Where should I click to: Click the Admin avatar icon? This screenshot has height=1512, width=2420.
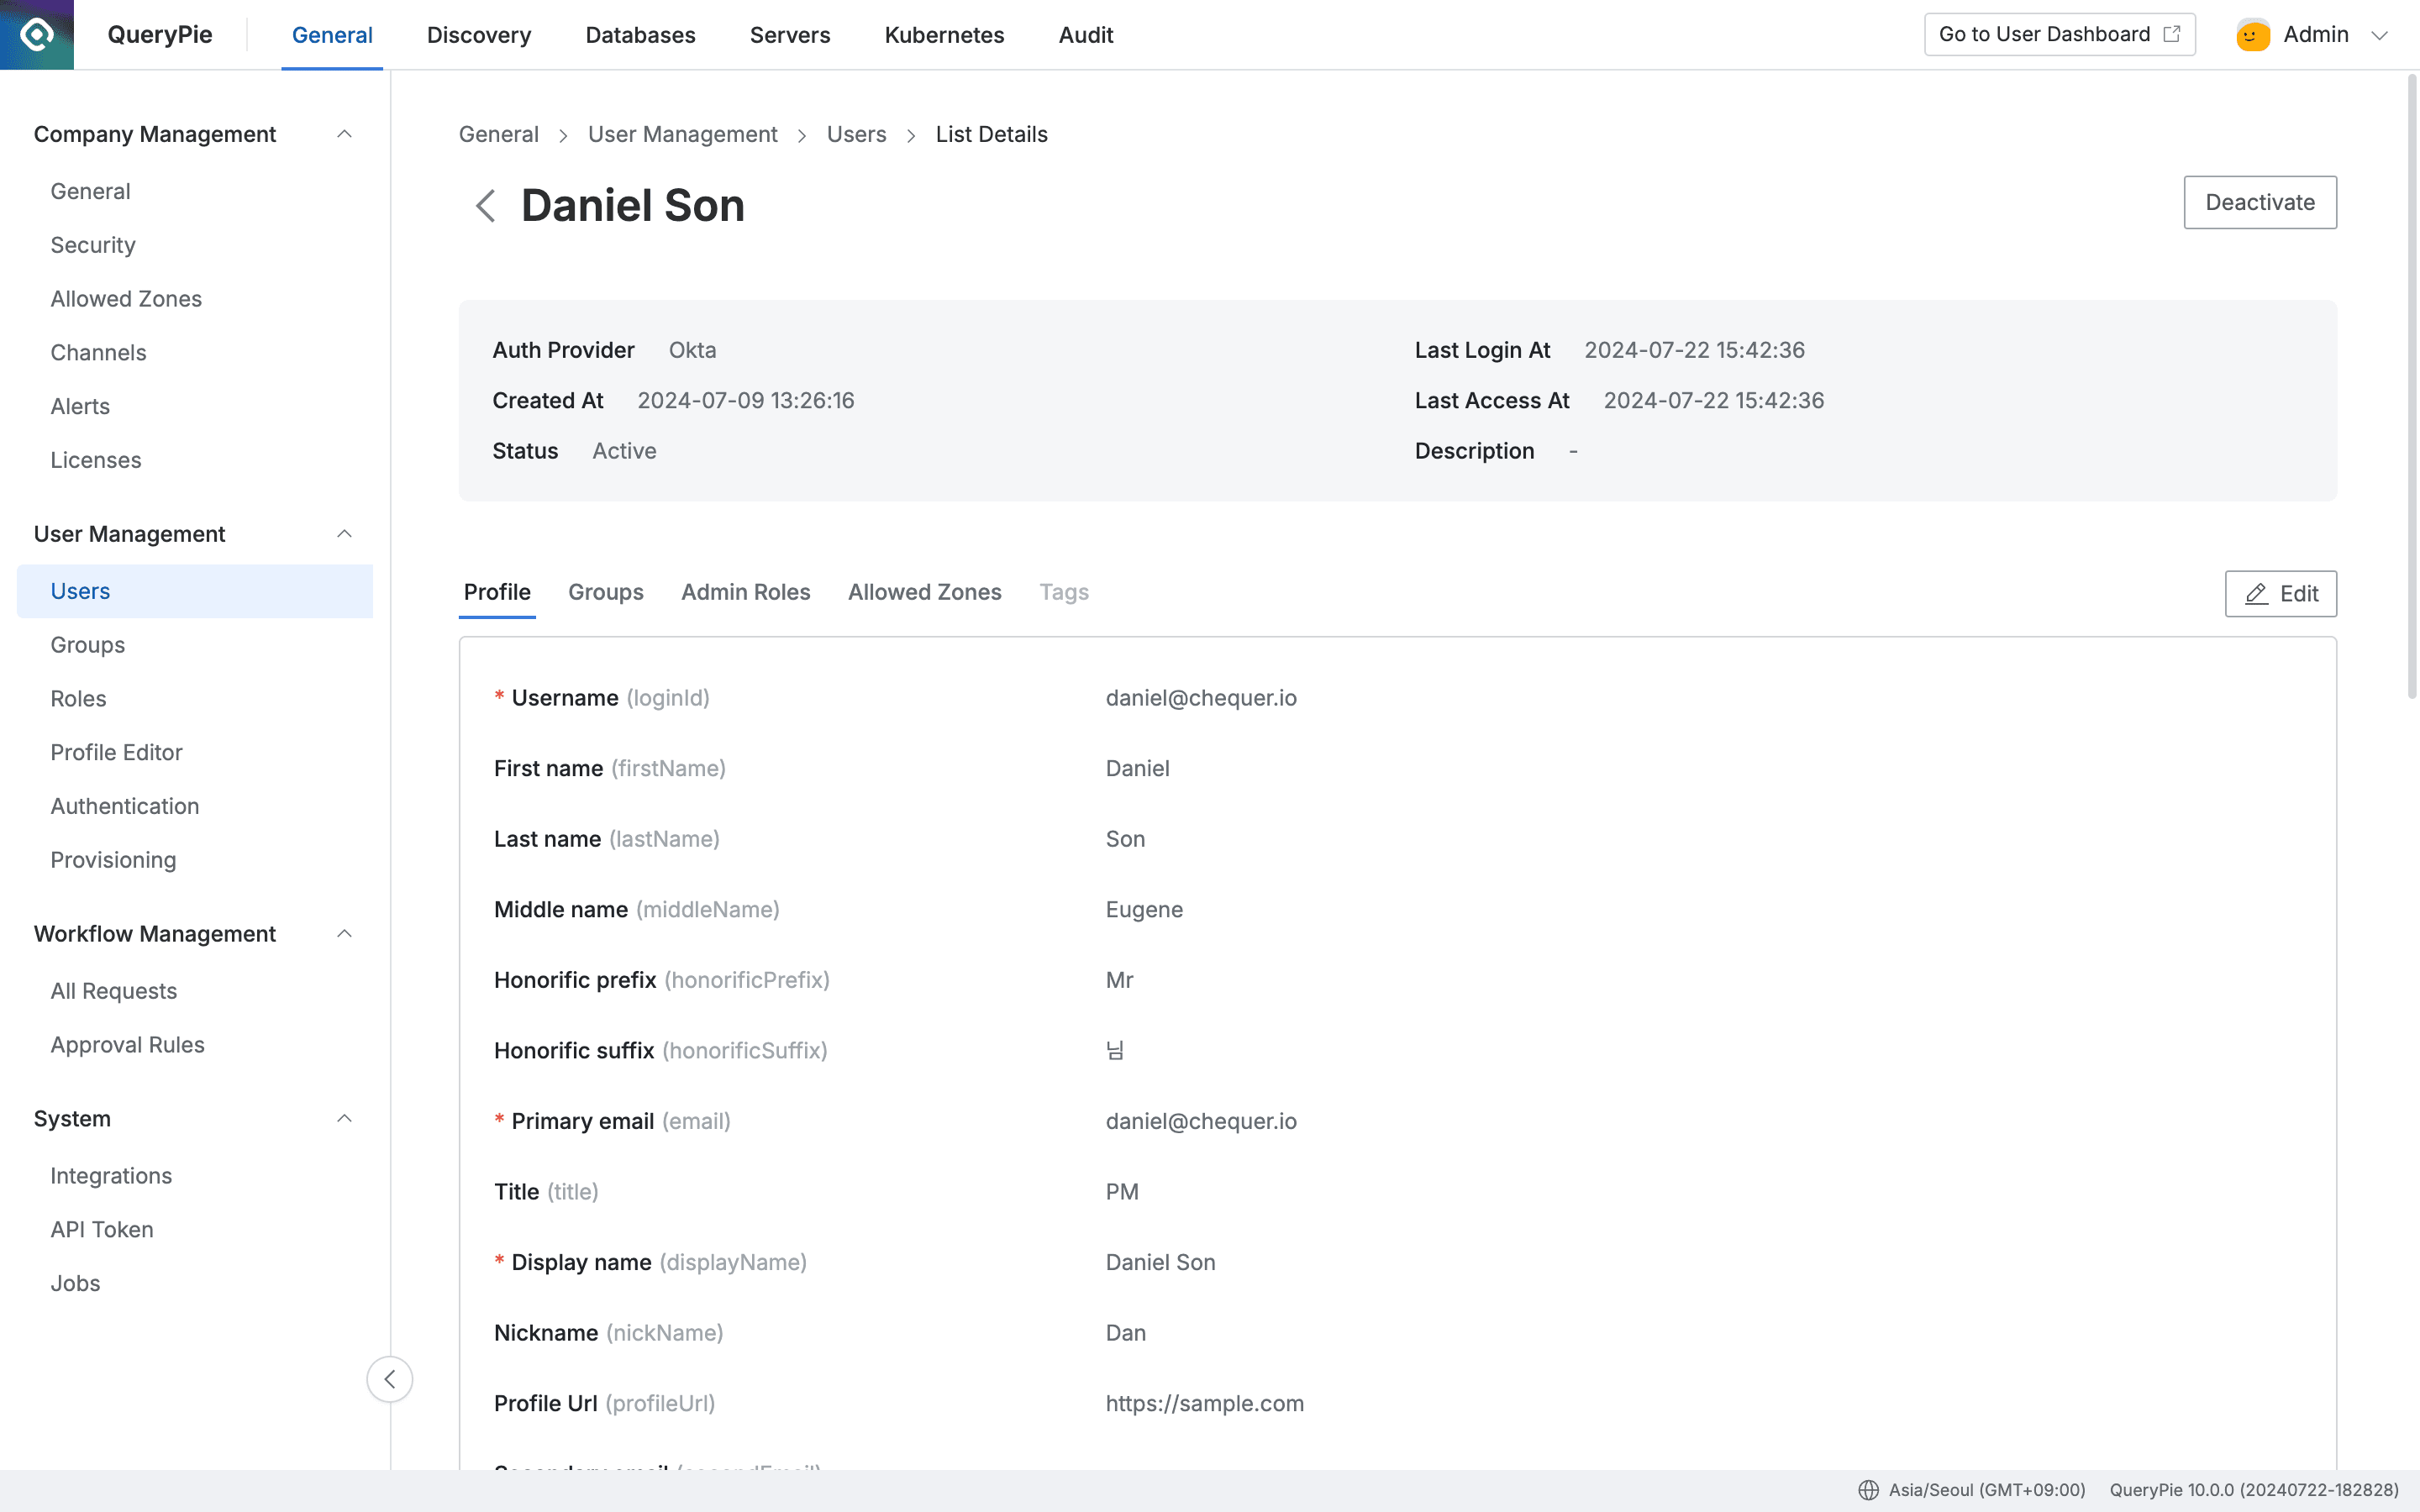(2251, 33)
